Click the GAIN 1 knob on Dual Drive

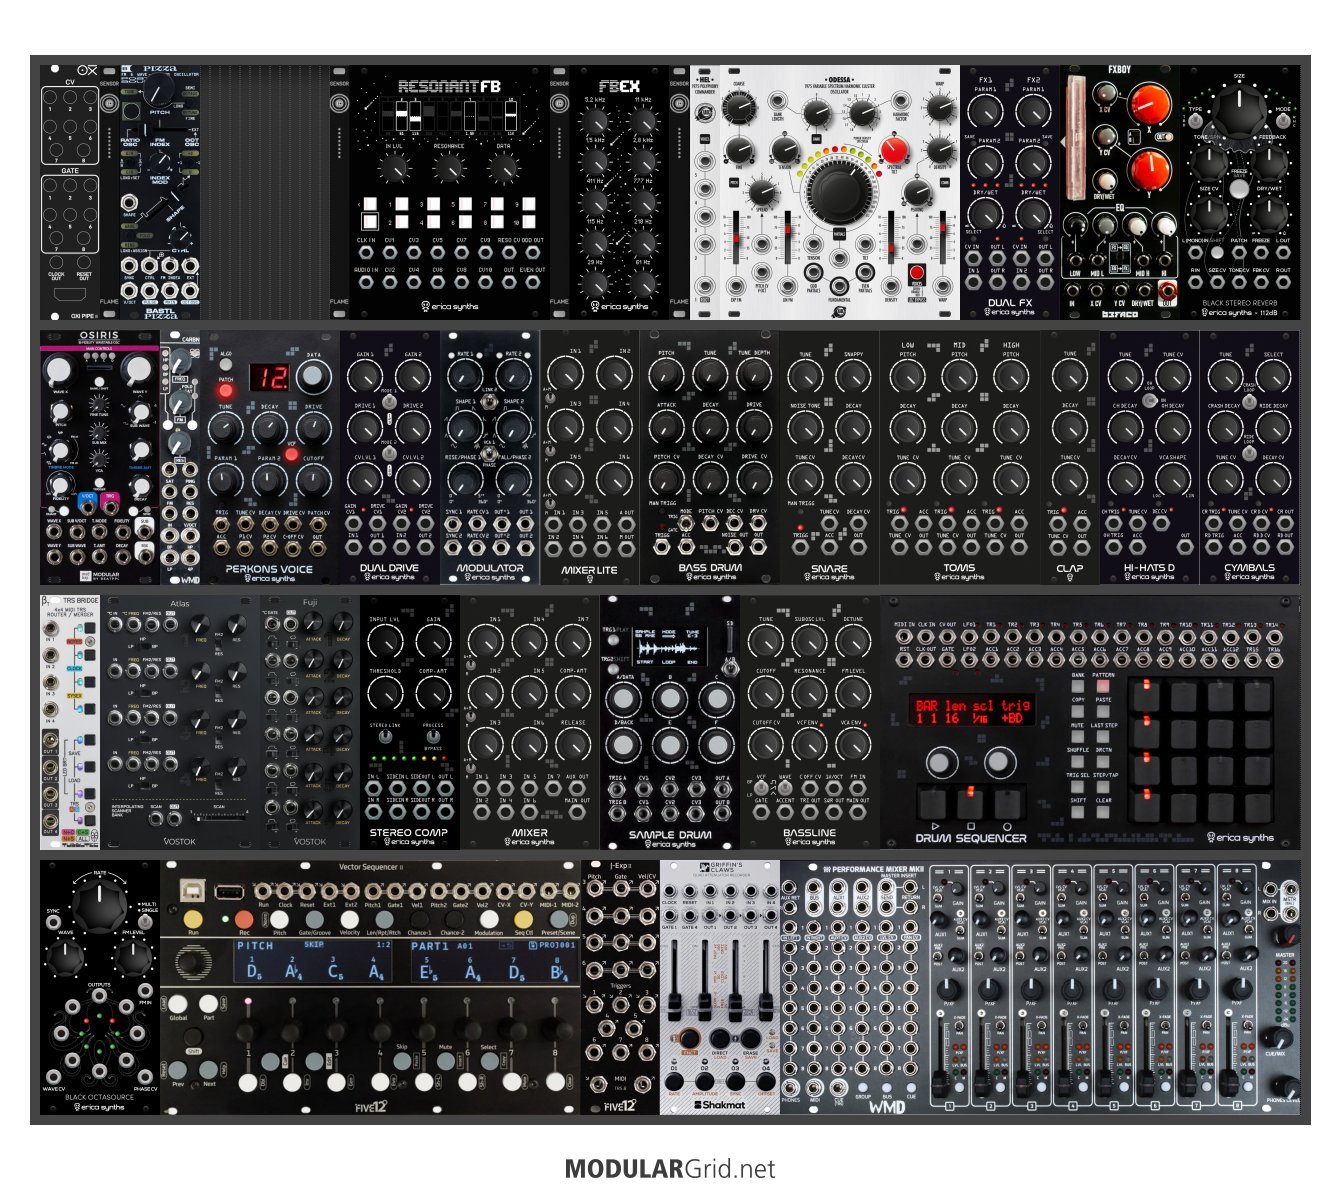coord(366,376)
